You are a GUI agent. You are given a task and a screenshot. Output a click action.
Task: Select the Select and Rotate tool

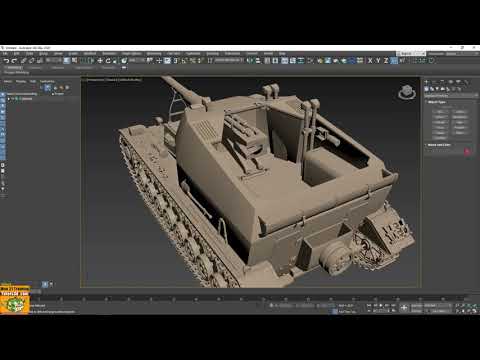click(108, 61)
